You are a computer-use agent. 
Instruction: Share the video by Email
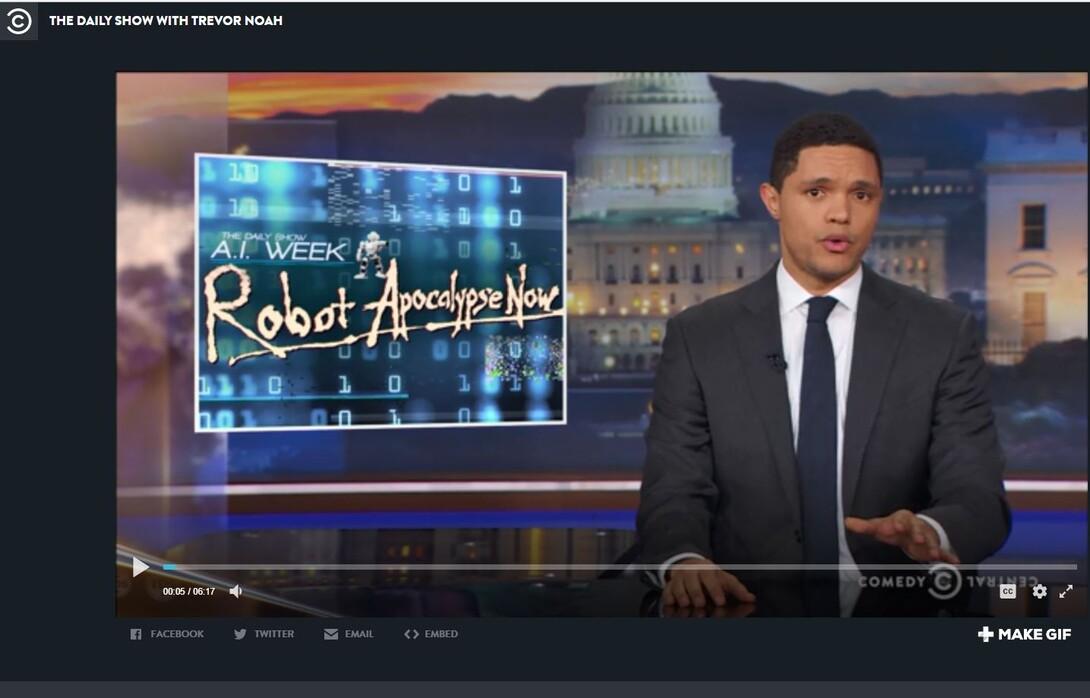[x=349, y=634]
